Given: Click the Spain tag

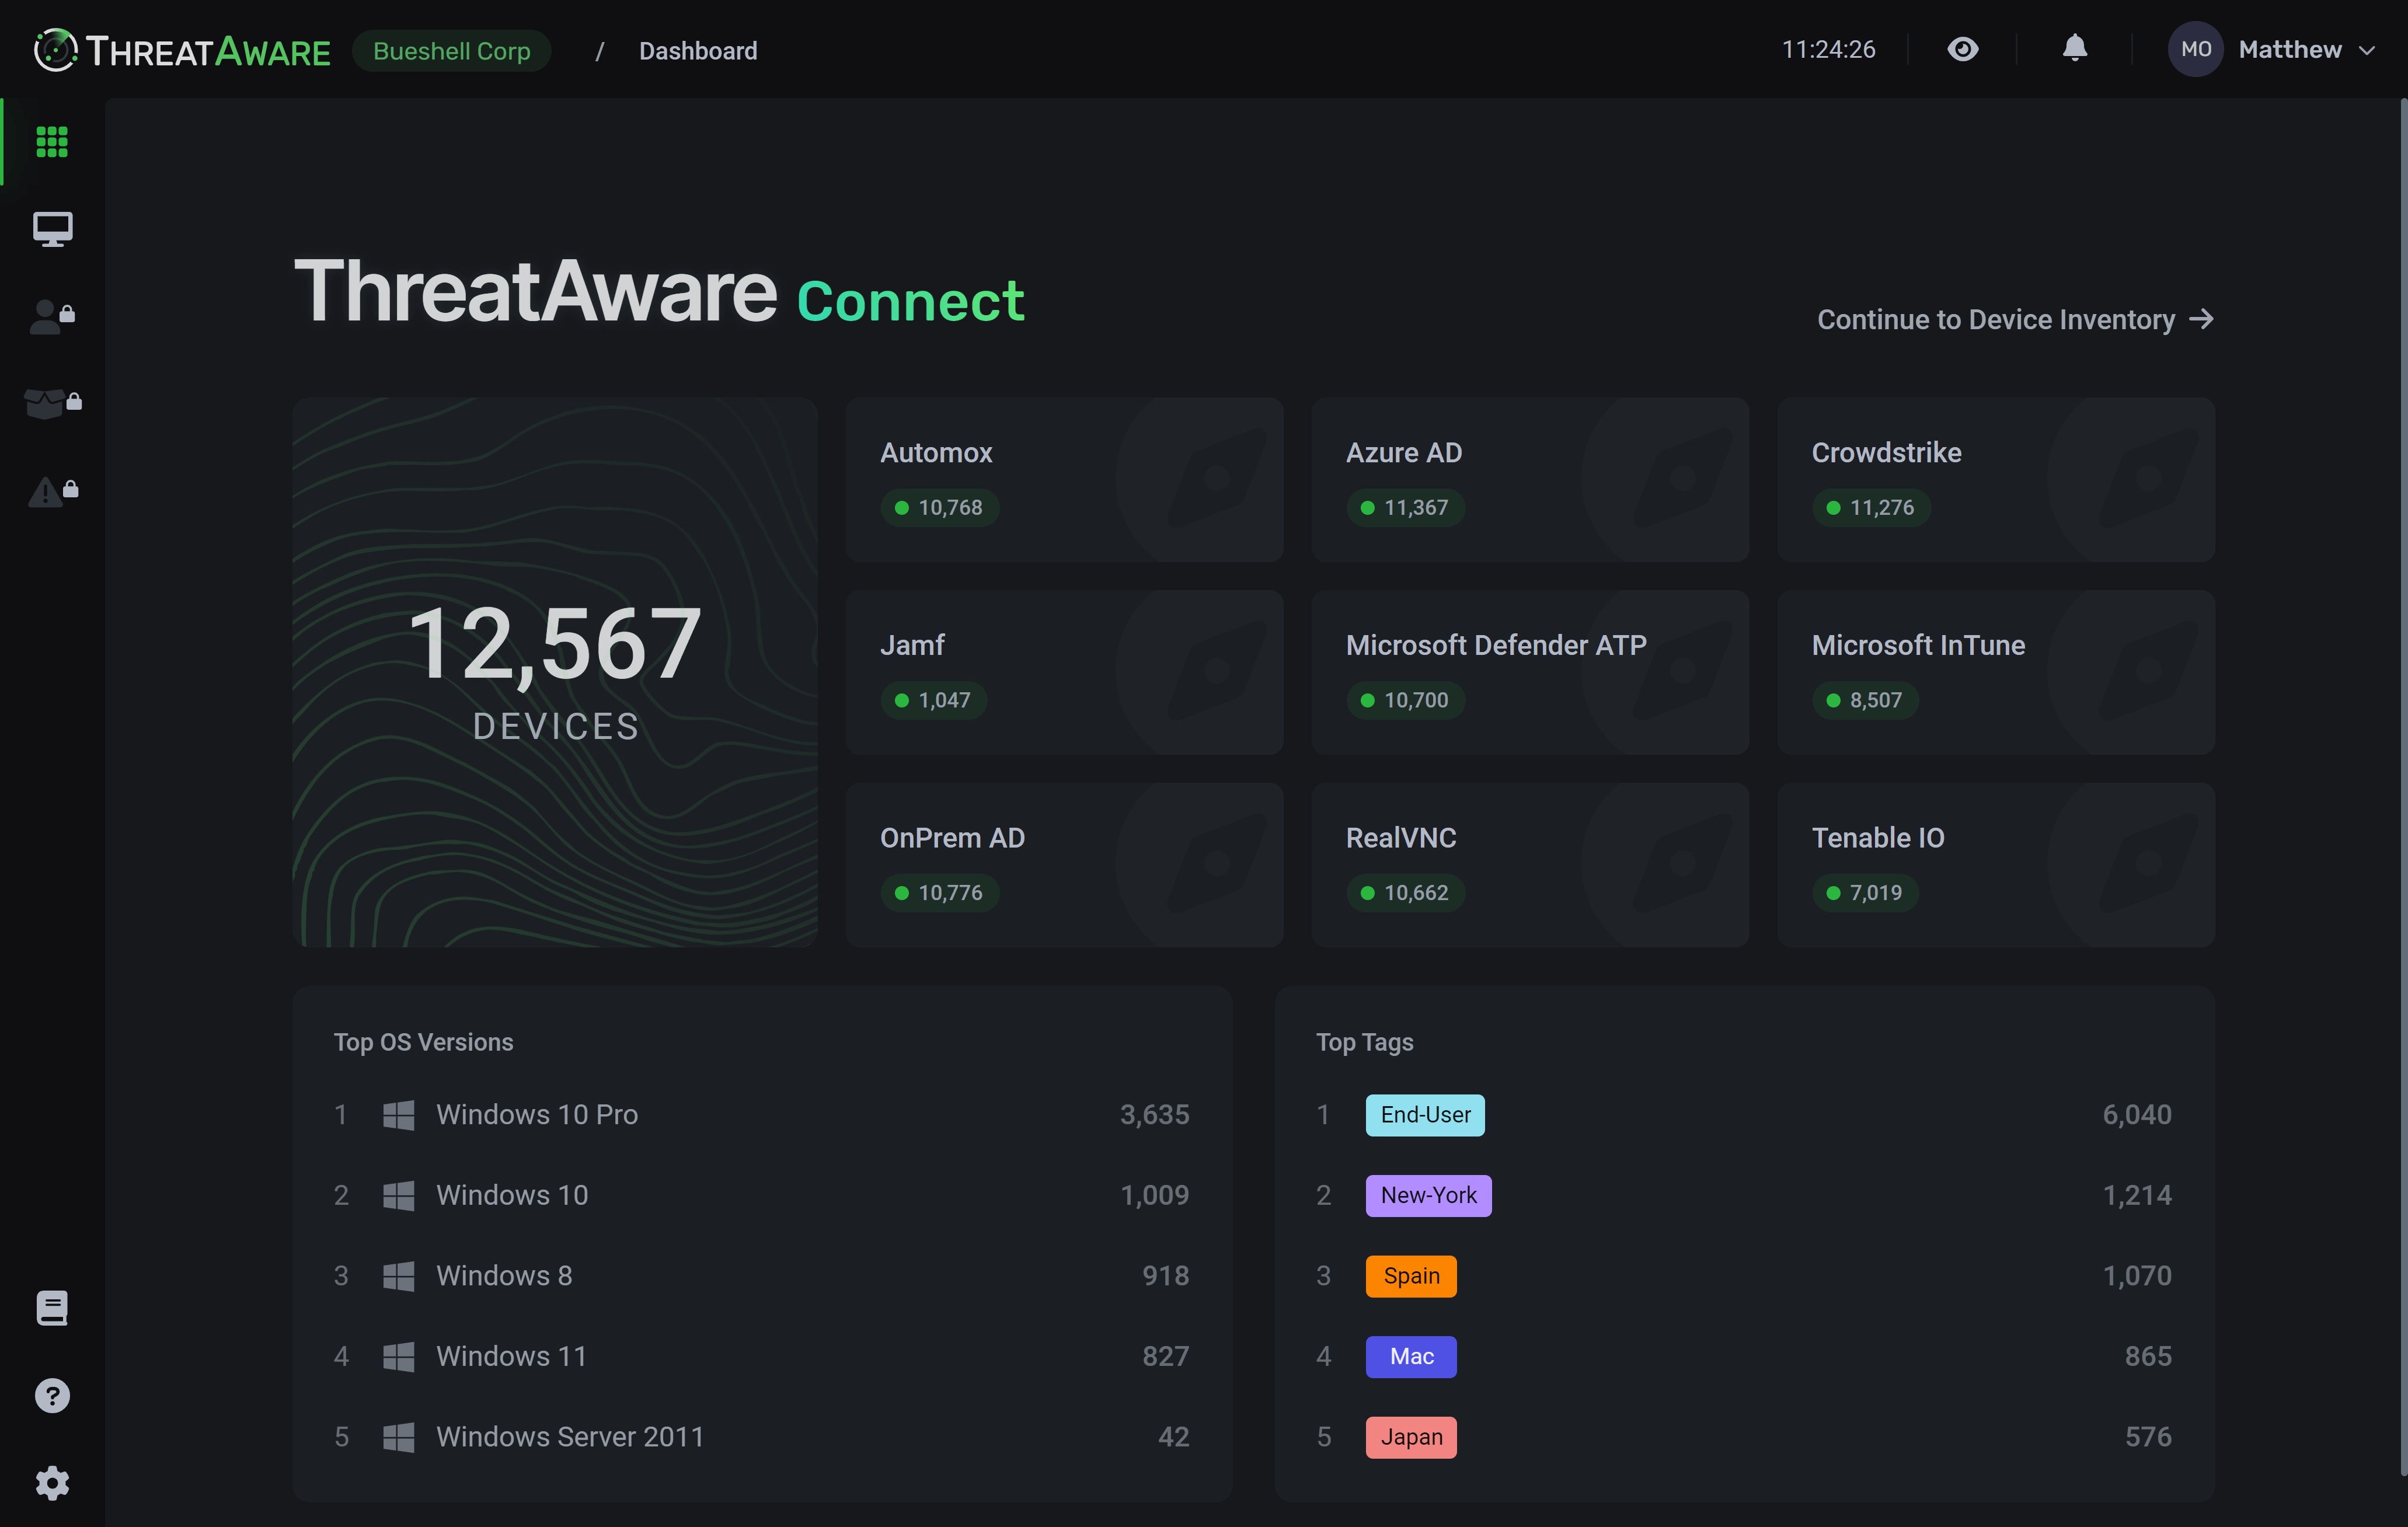Looking at the screenshot, I should click(x=1411, y=1276).
